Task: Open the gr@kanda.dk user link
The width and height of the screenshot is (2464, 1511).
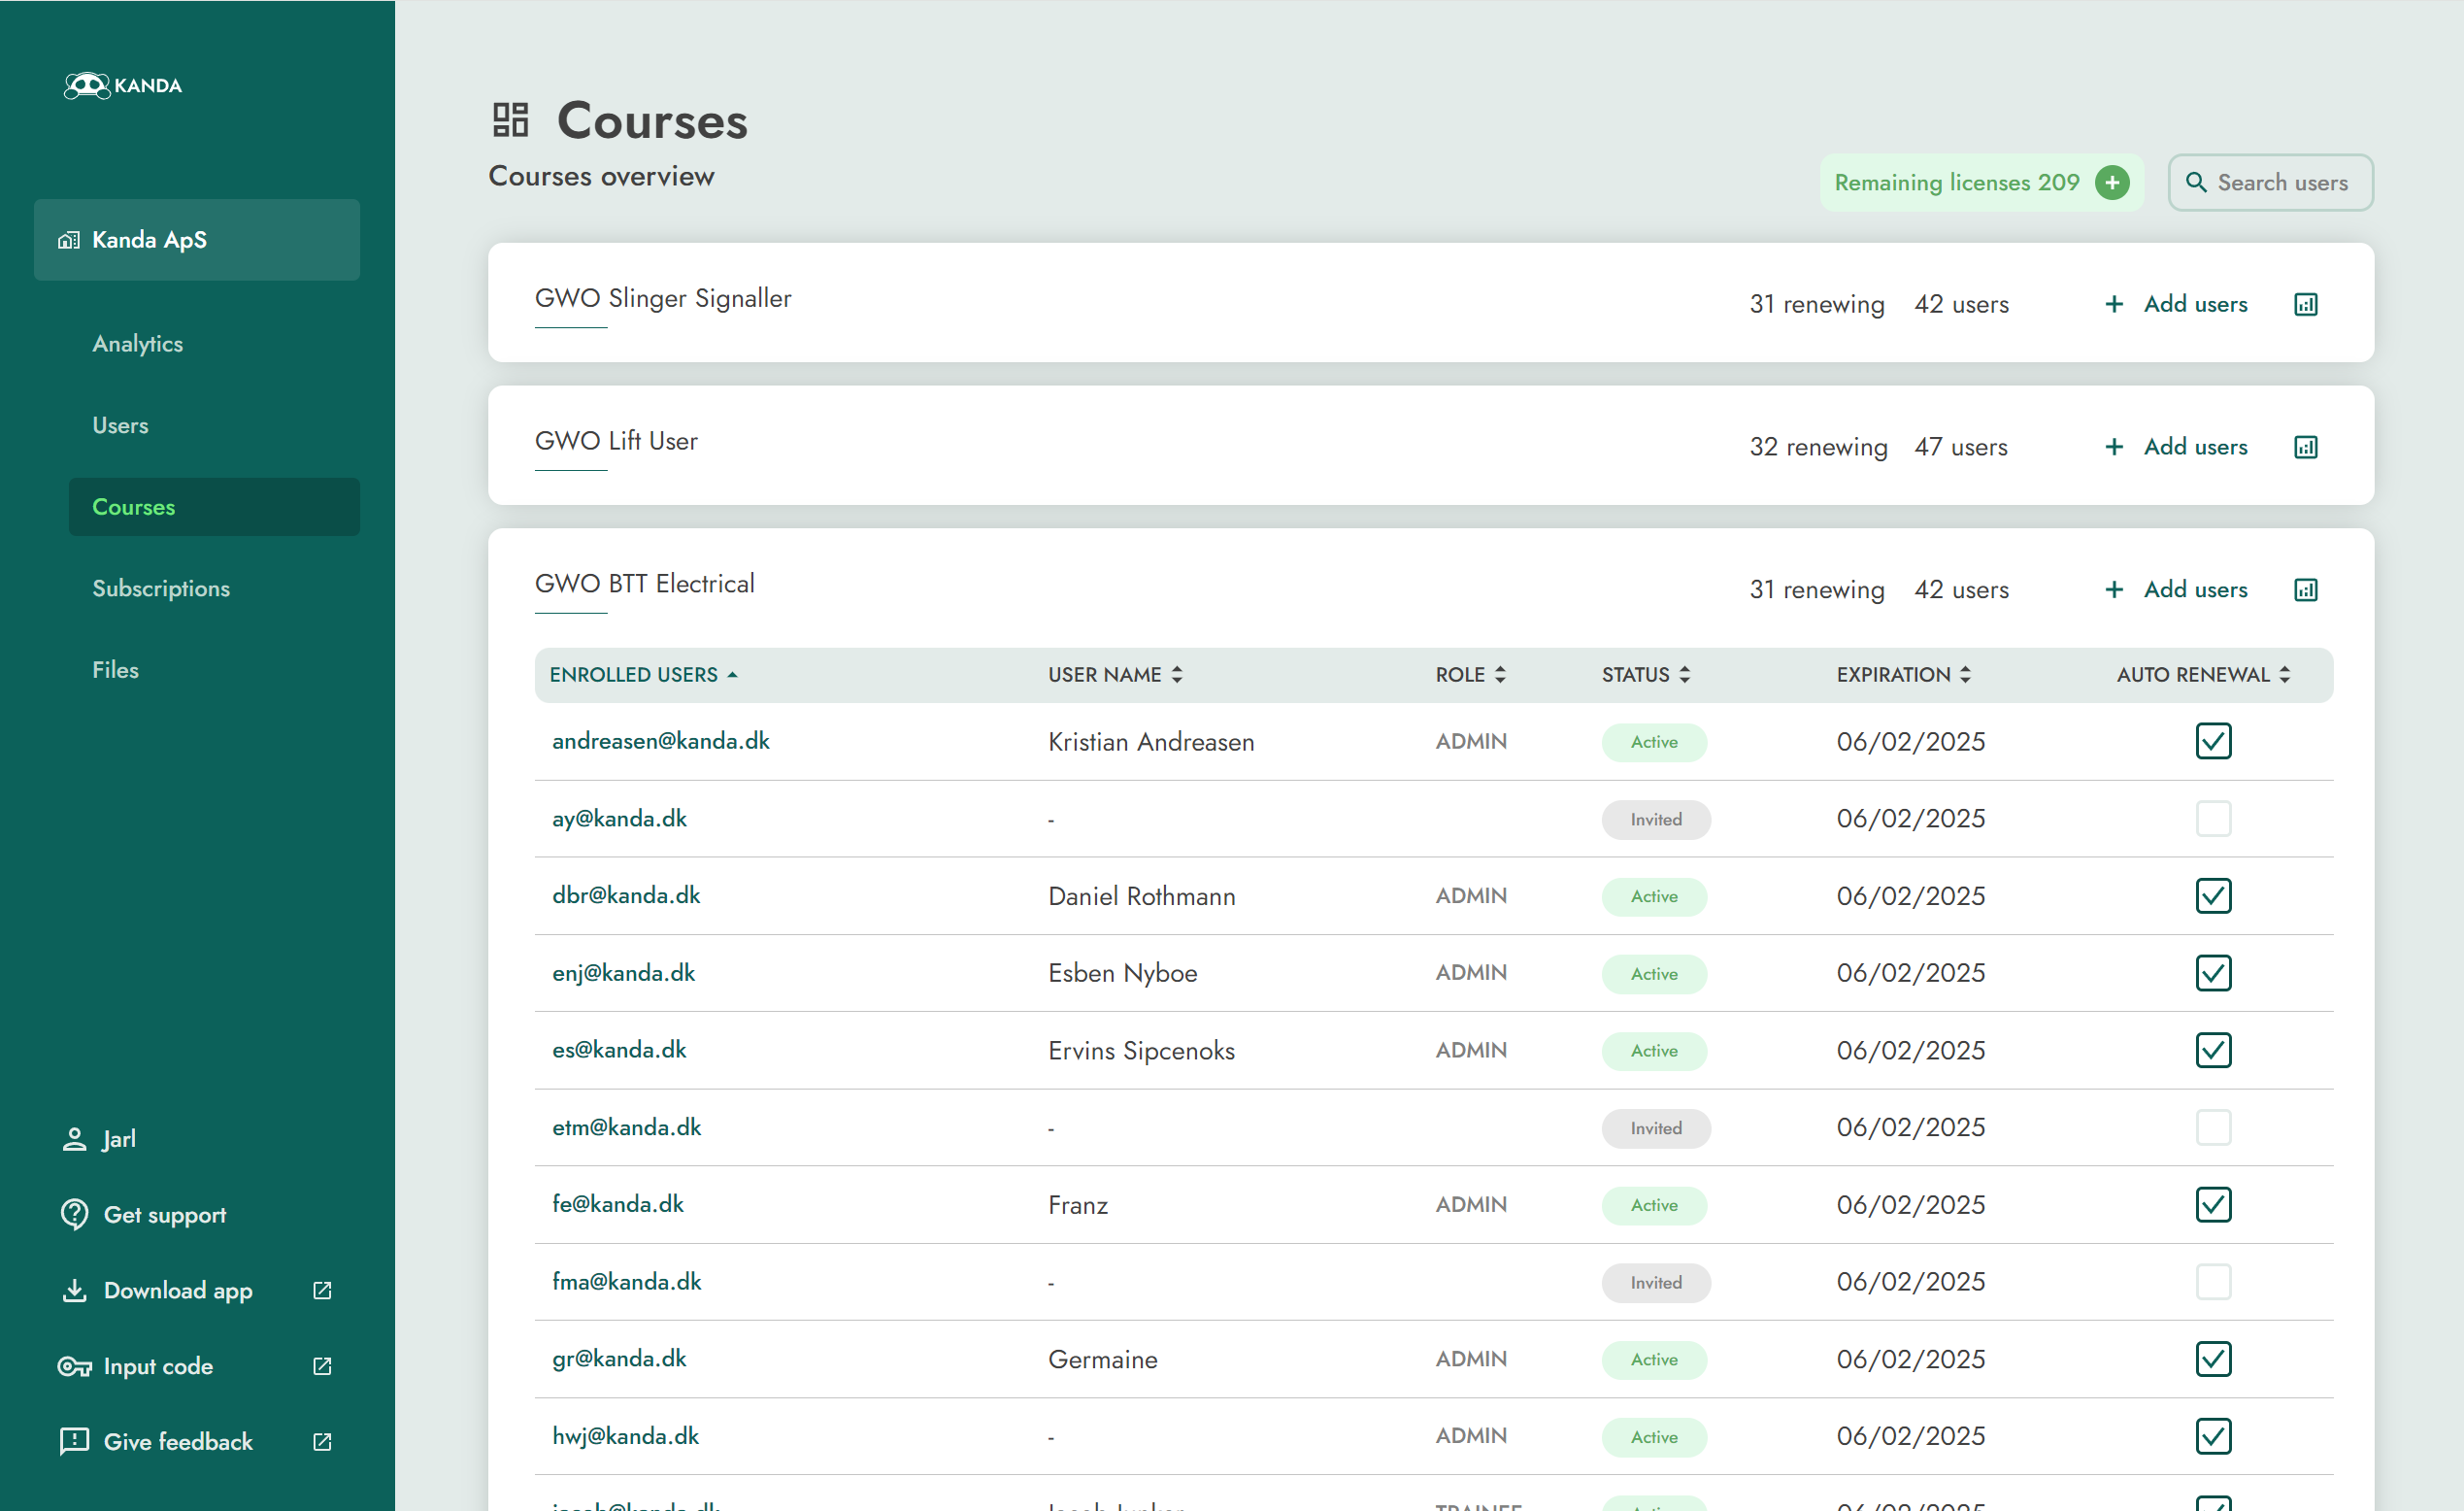Action: point(619,1358)
